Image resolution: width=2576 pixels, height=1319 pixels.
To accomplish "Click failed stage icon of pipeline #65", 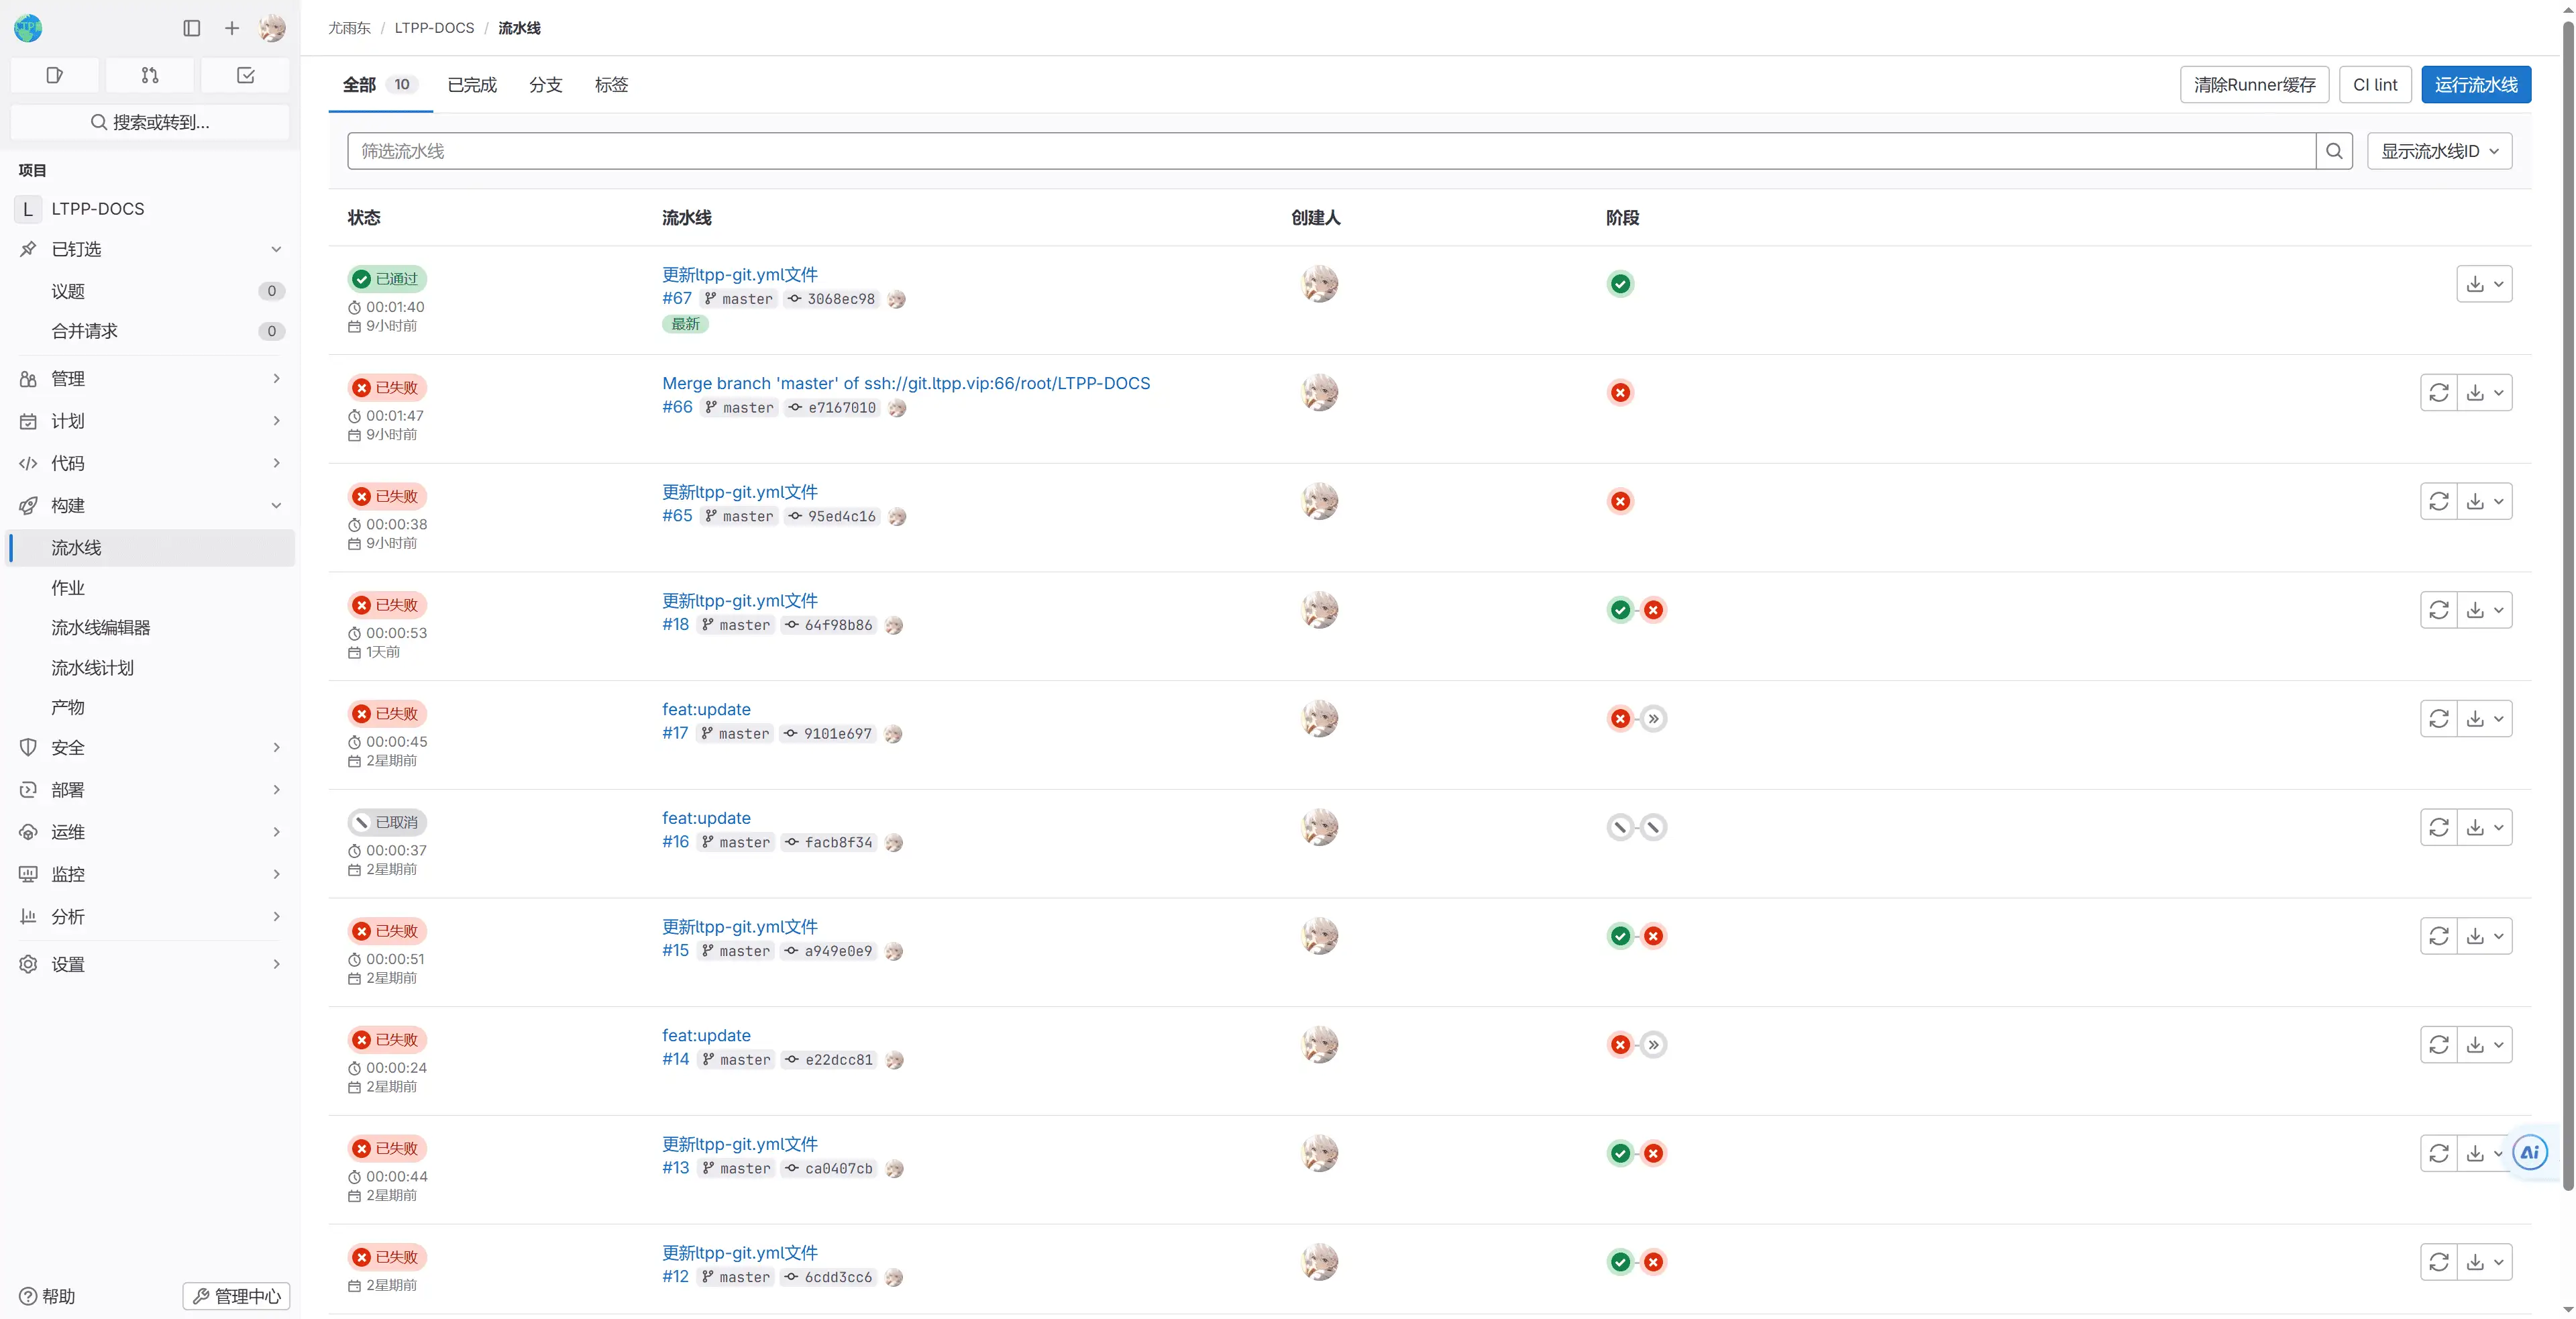I will pyautogui.click(x=1620, y=501).
